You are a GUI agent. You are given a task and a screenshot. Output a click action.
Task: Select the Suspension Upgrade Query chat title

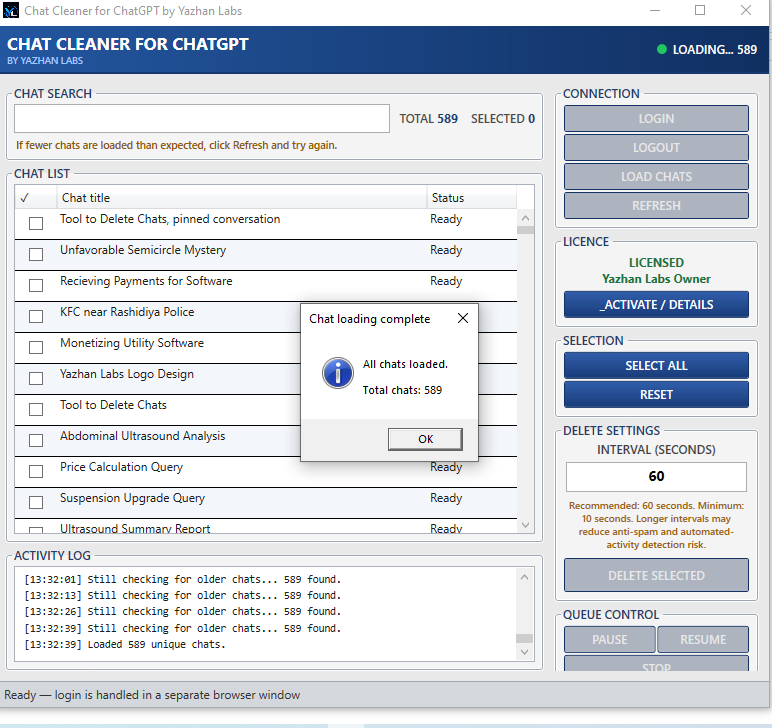coord(132,498)
